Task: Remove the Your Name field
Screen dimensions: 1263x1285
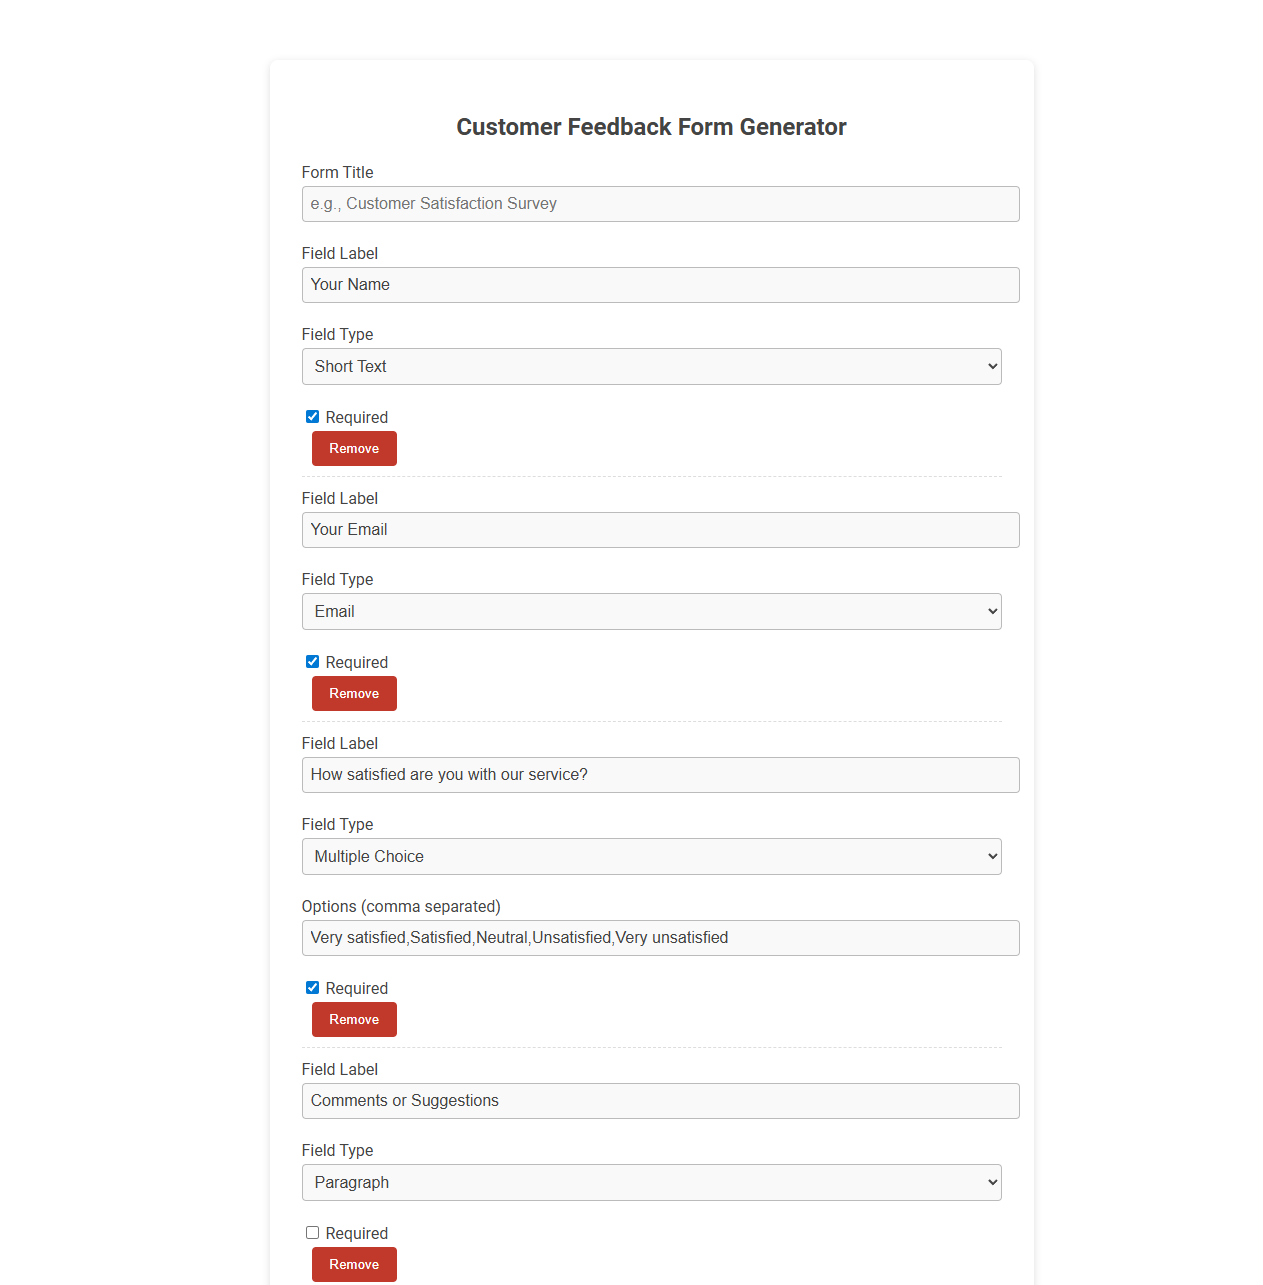Action: [x=354, y=448]
